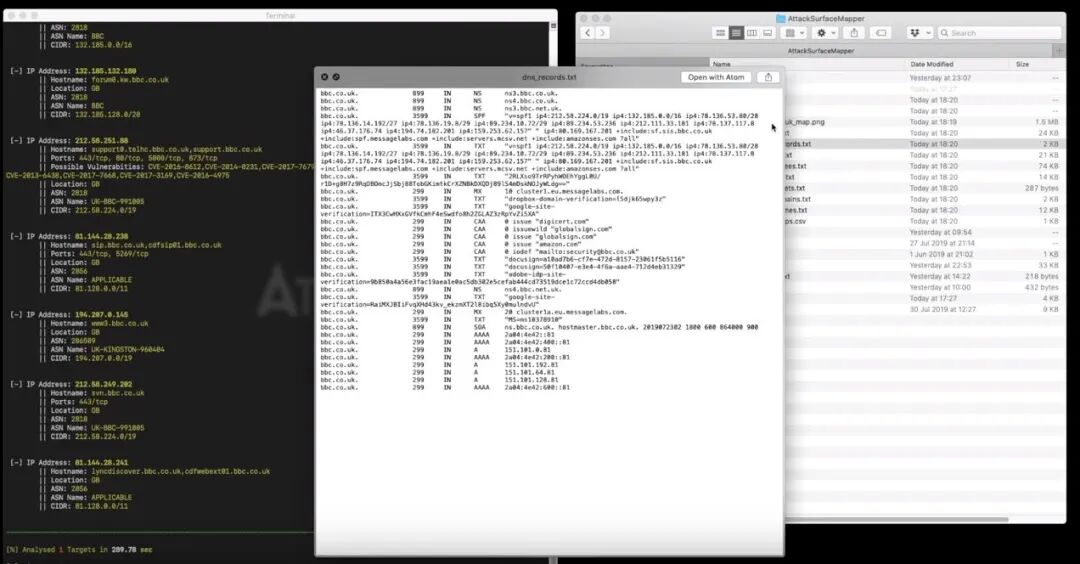The width and height of the screenshot is (1080, 564).
Task: Click Terminal window scrollbar indicator
Action: 553,26
